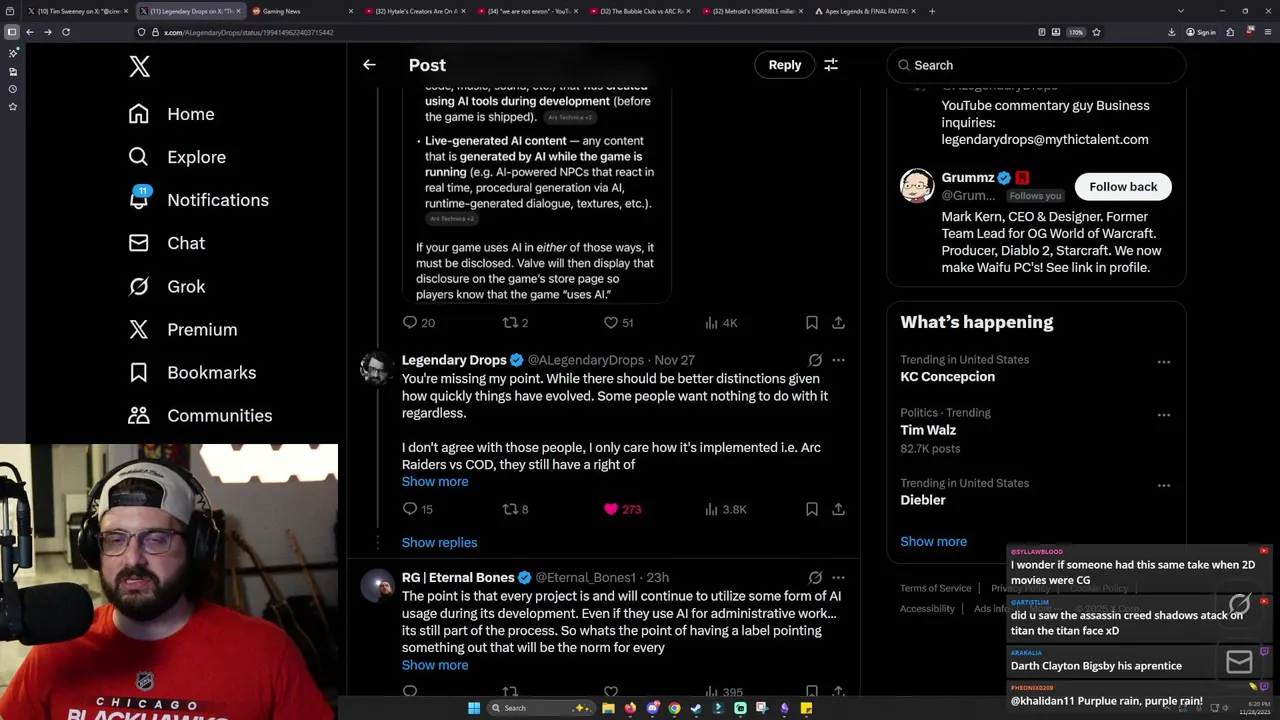Open Chat in X sidebar

(x=166, y=243)
